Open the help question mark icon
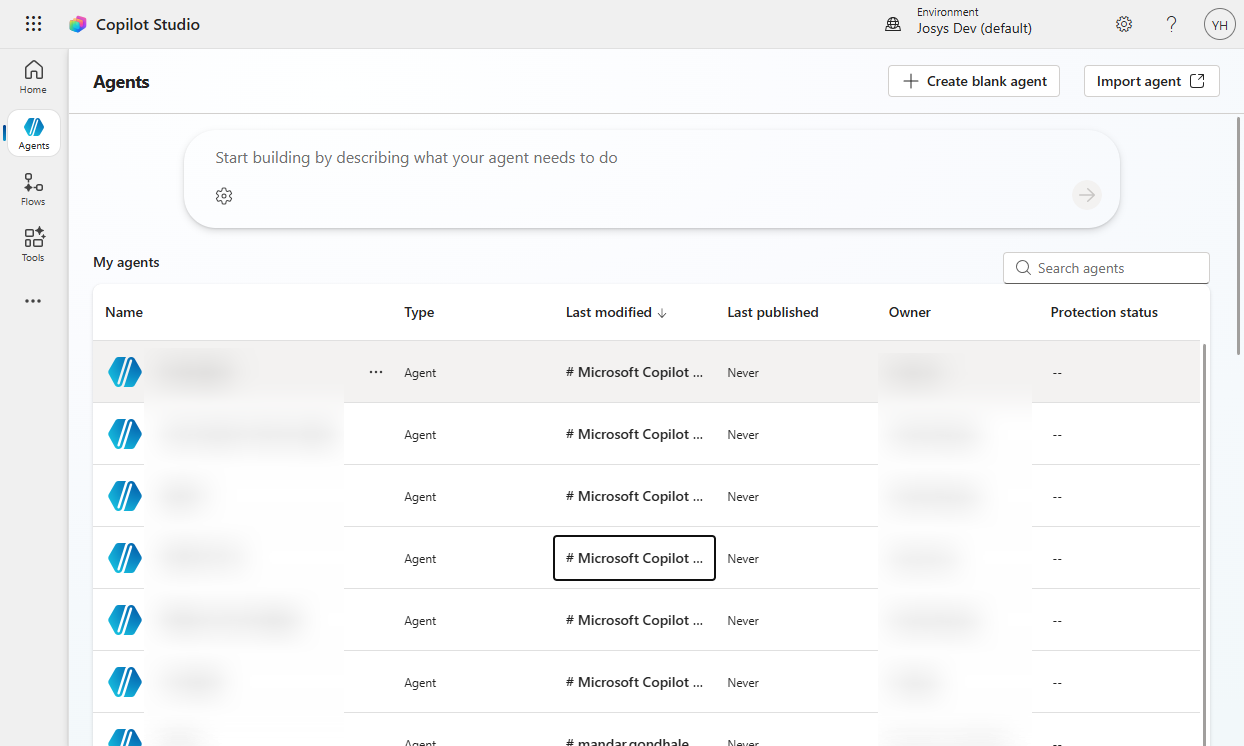The width and height of the screenshot is (1244, 746). coord(1172,24)
